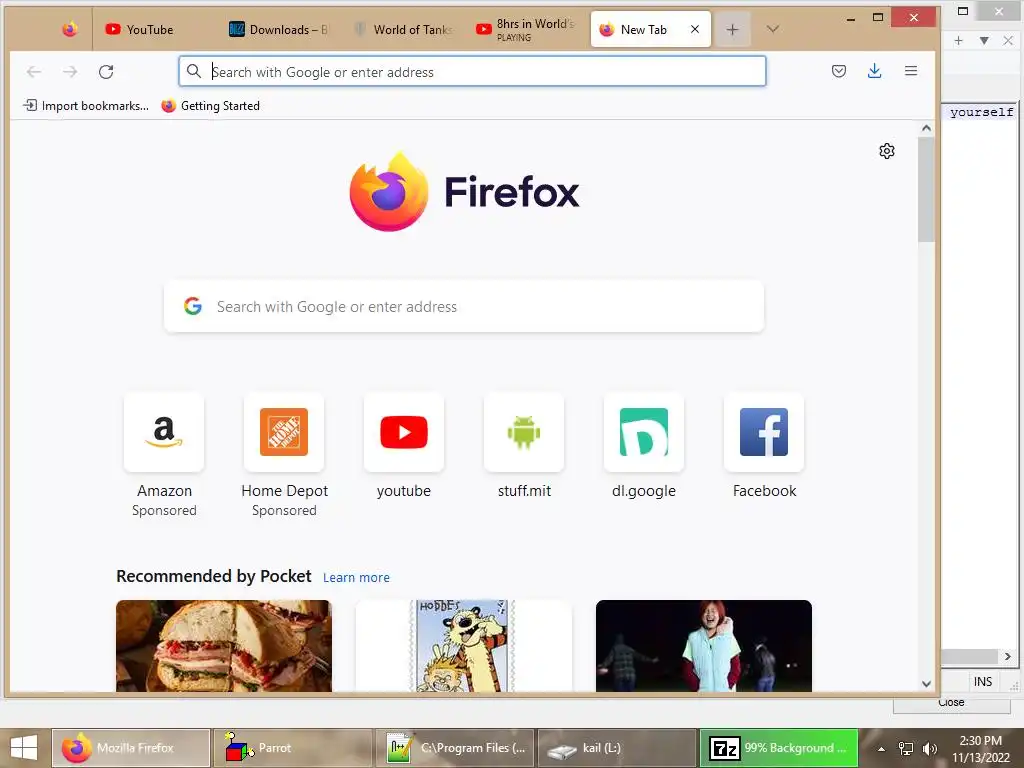Minimize the Firefox window
1024x768 pixels.
(850, 18)
